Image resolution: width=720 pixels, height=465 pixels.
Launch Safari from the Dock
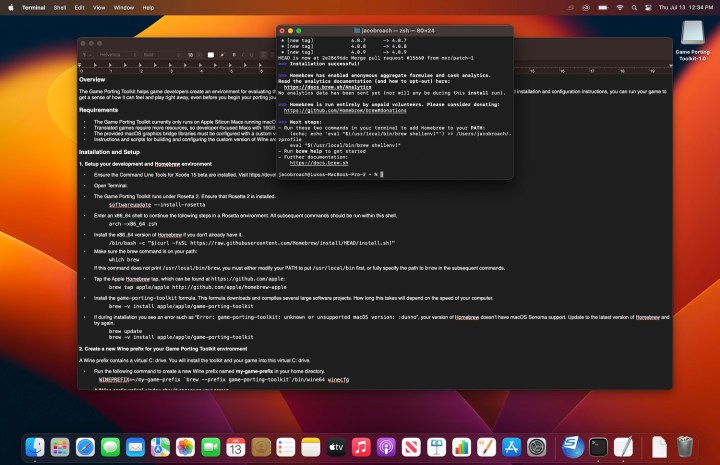point(85,447)
